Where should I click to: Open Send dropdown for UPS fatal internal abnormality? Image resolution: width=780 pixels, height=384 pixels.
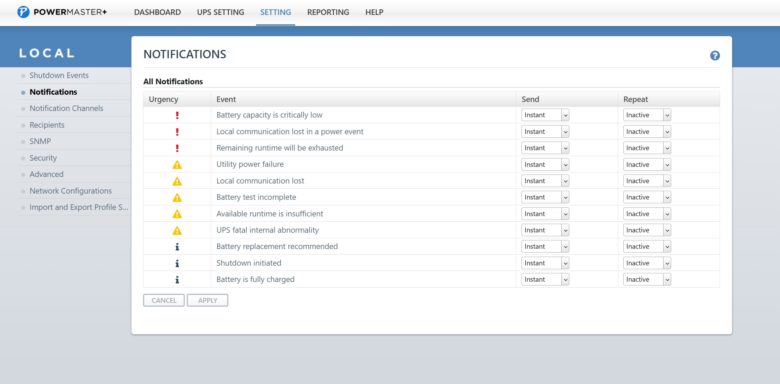pyautogui.click(x=545, y=230)
